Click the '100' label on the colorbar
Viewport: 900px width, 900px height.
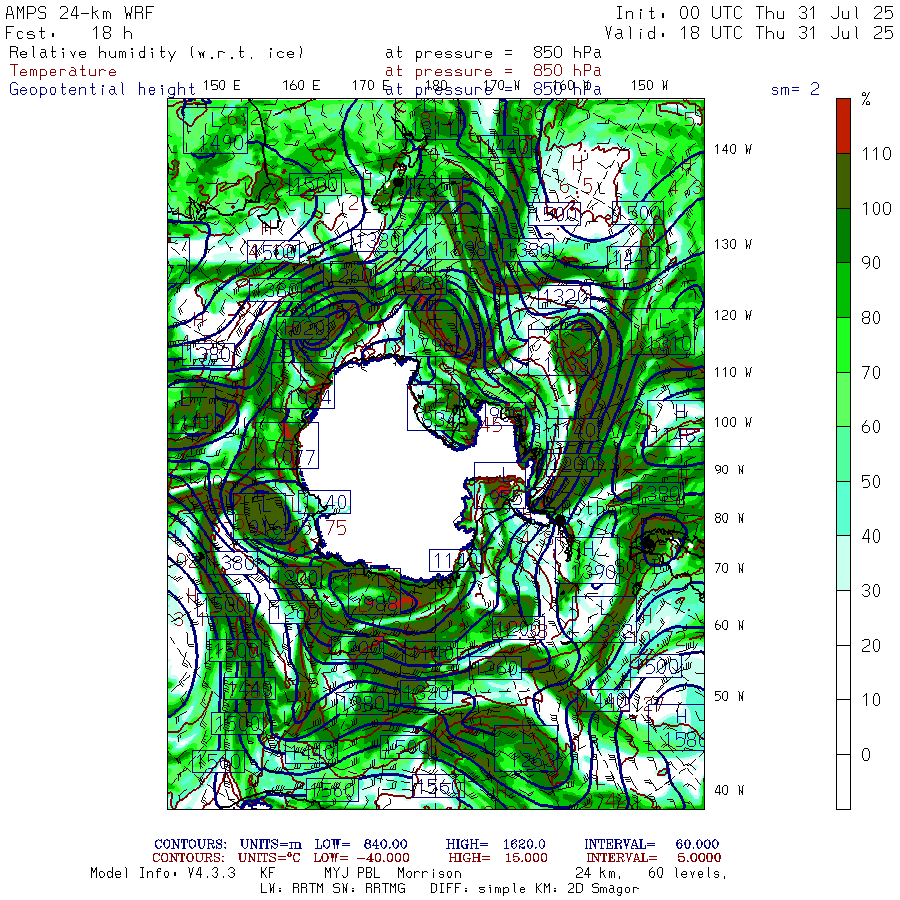click(x=876, y=208)
